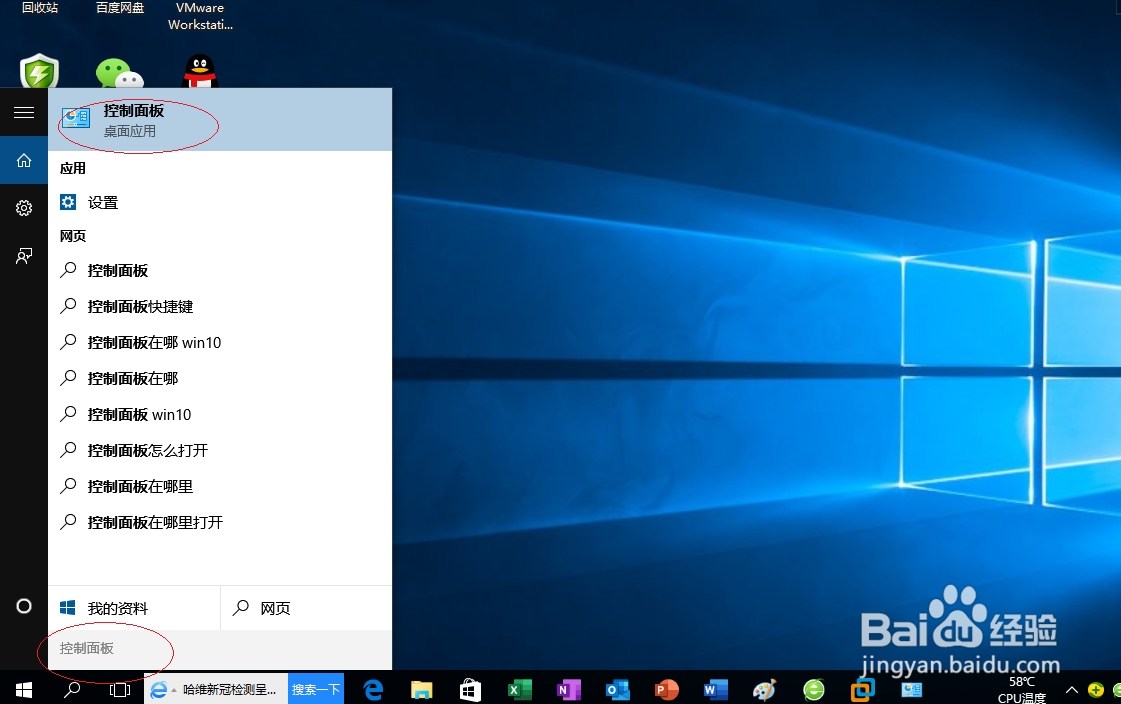The width and height of the screenshot is (1121, 704).
Task: Open PowerPoint from the taskbar
Action: [x=665, y=690]
